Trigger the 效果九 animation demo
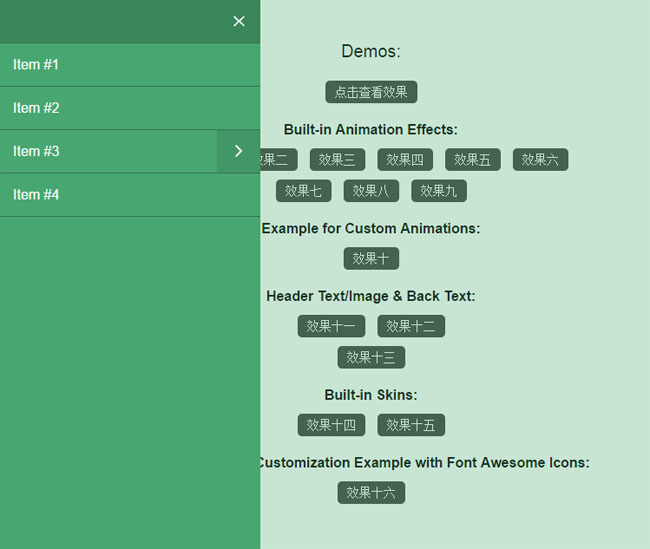This screenshot has height=549, width=650. [439, 191]
